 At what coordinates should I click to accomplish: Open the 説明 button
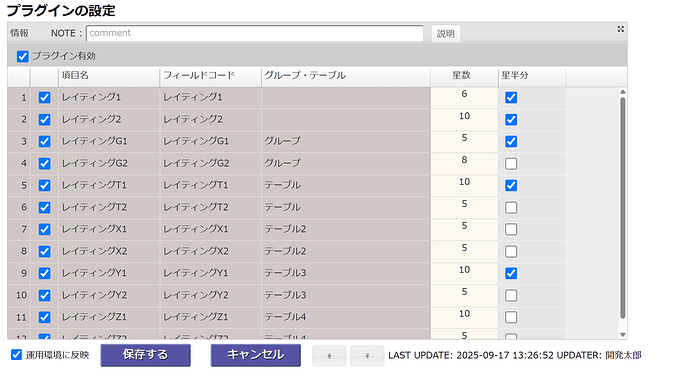click(446, 34)
